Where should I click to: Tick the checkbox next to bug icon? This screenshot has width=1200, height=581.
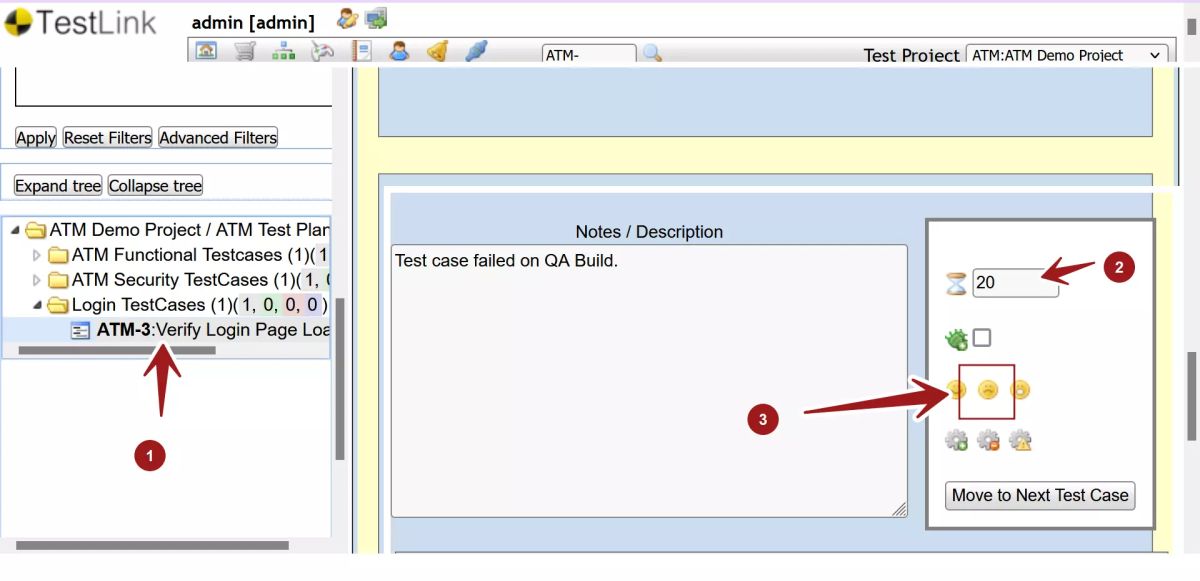982,338
